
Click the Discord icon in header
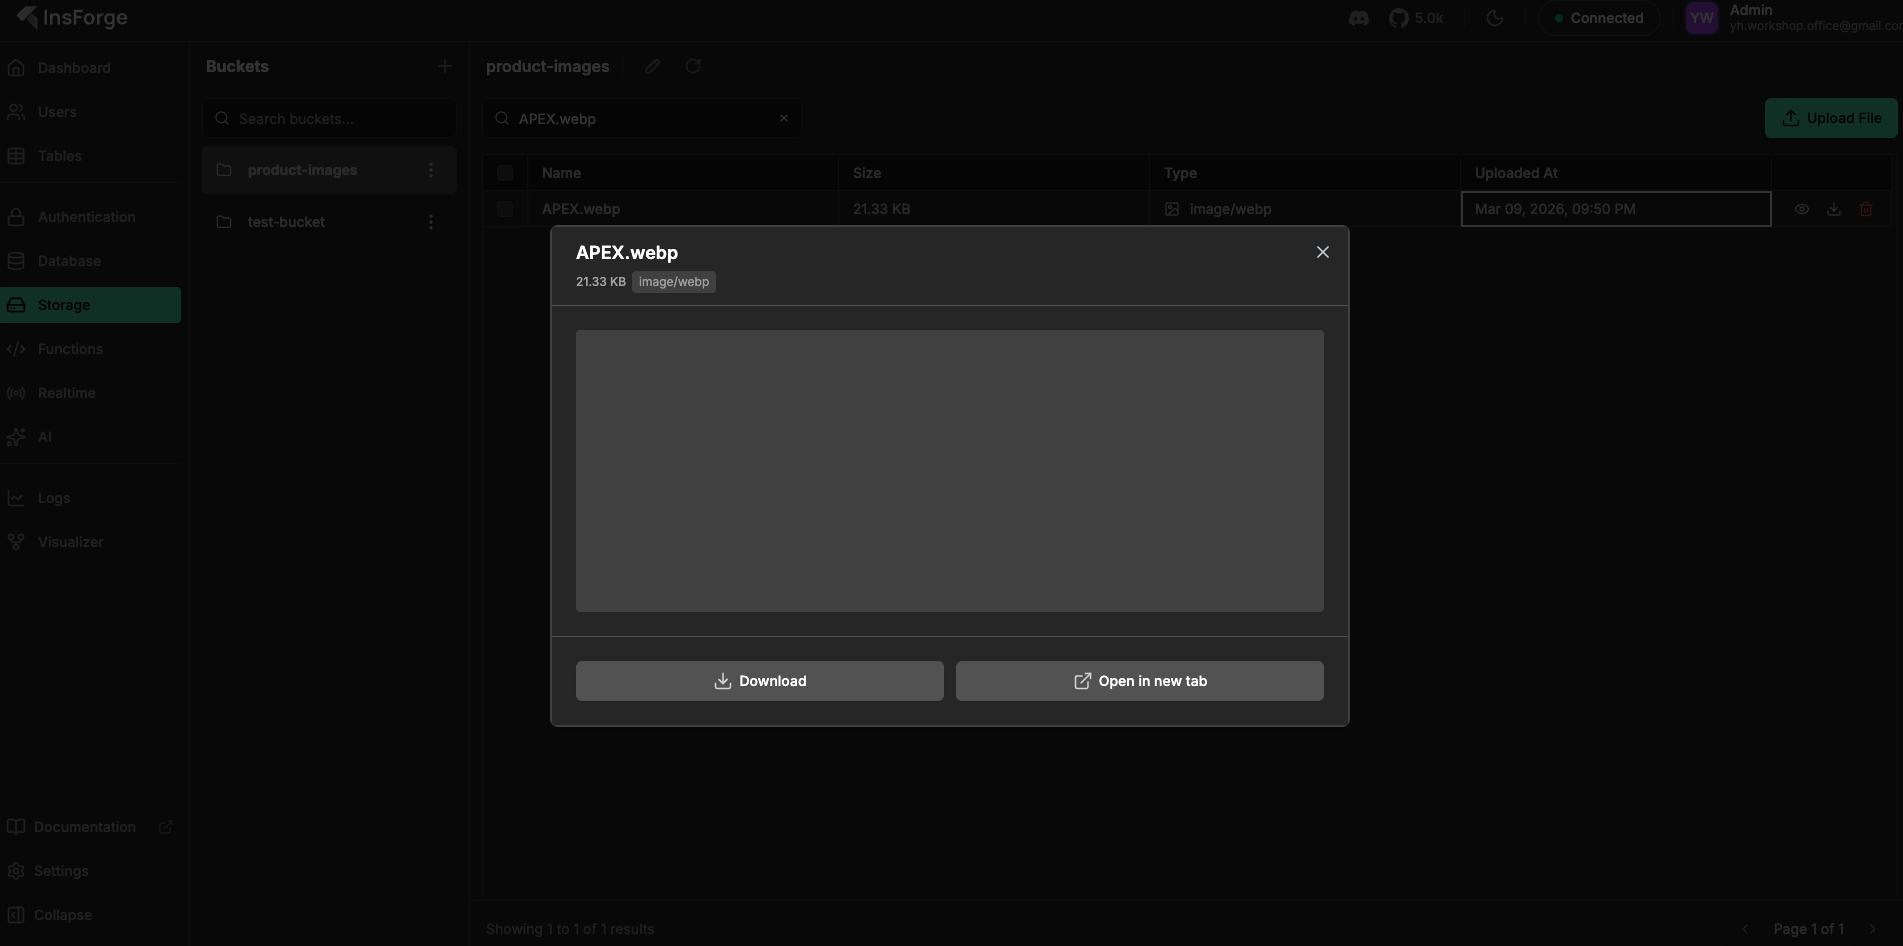1358,18
